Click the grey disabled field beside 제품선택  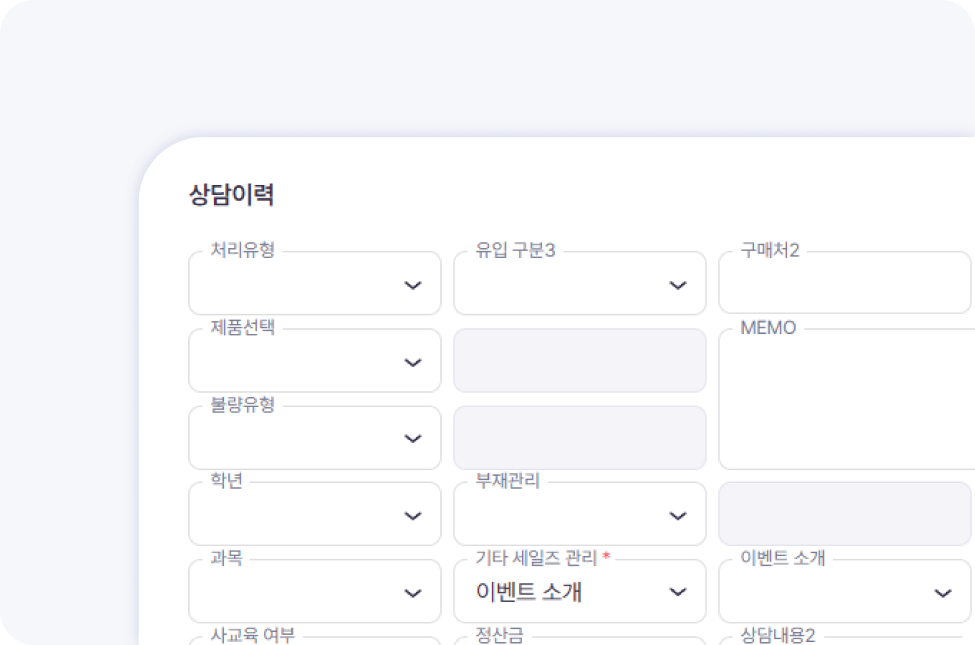[579, 361]
